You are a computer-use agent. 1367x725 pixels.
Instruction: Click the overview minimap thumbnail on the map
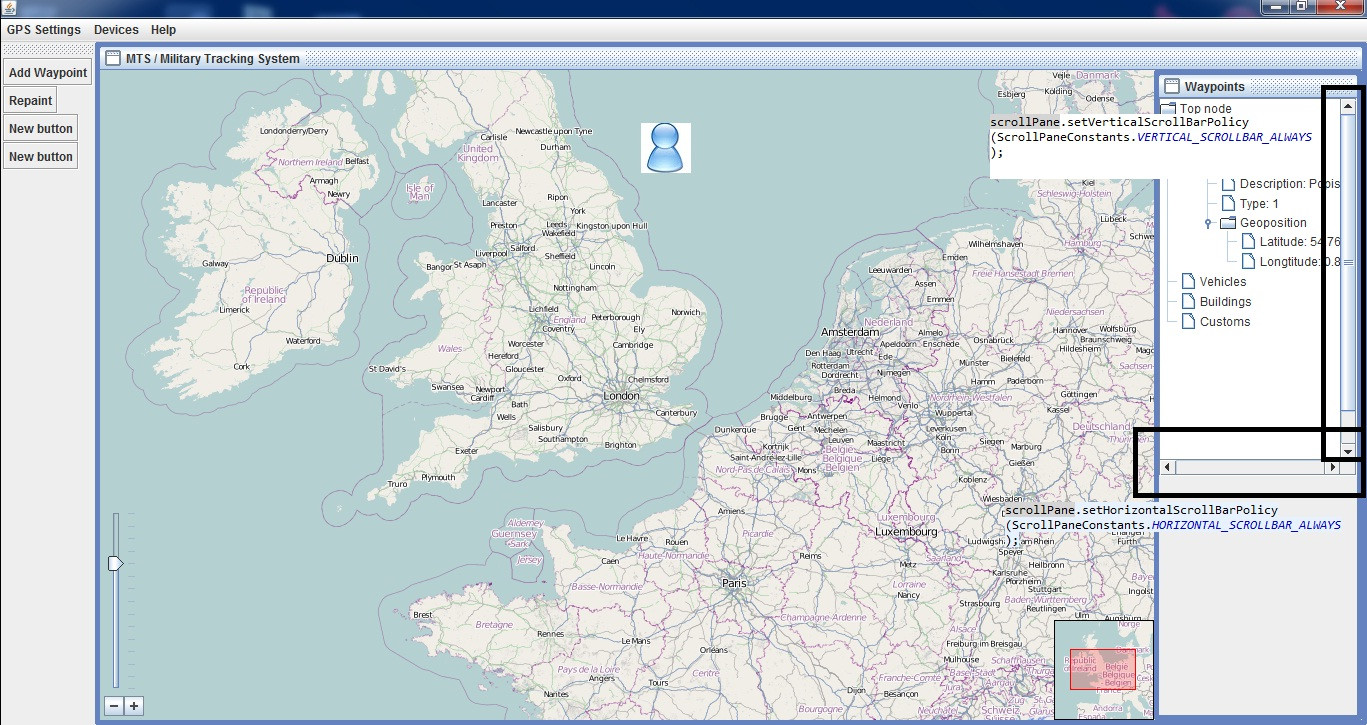pyautogui.click(x=1104, y=669)
